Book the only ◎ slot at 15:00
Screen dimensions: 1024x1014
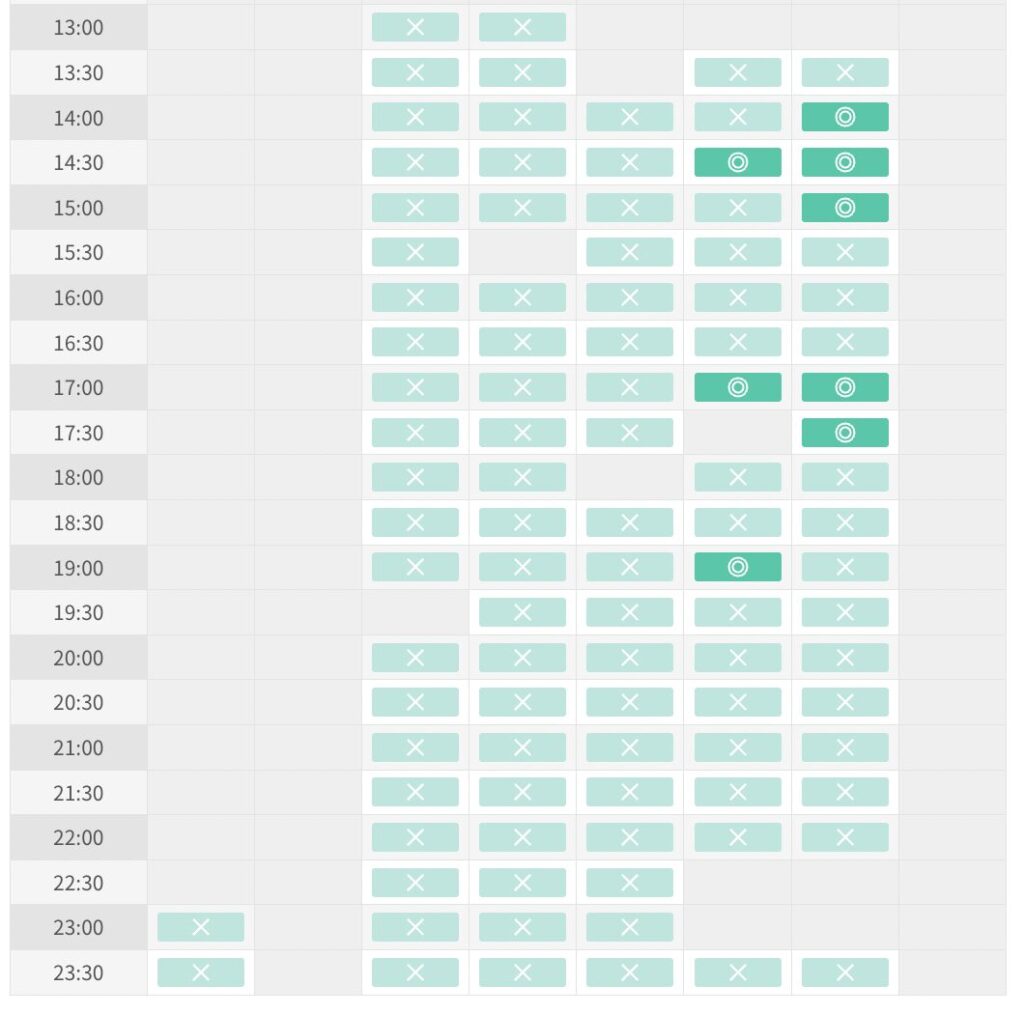tap(844, 208)
